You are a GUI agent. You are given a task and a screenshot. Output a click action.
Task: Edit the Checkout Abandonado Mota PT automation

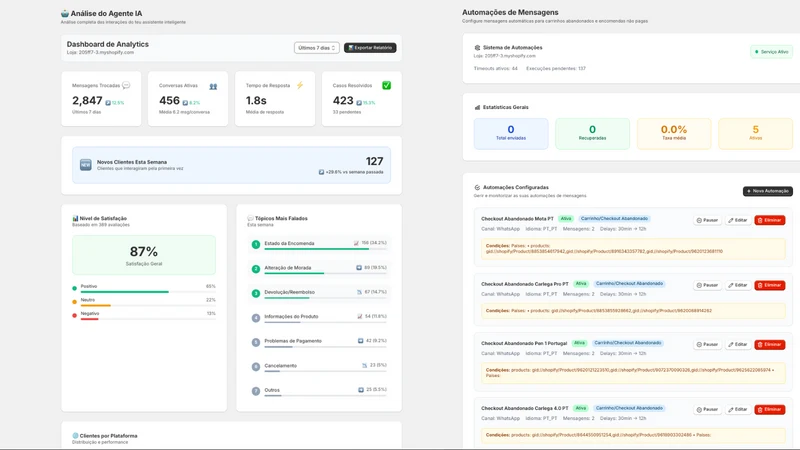738,220
